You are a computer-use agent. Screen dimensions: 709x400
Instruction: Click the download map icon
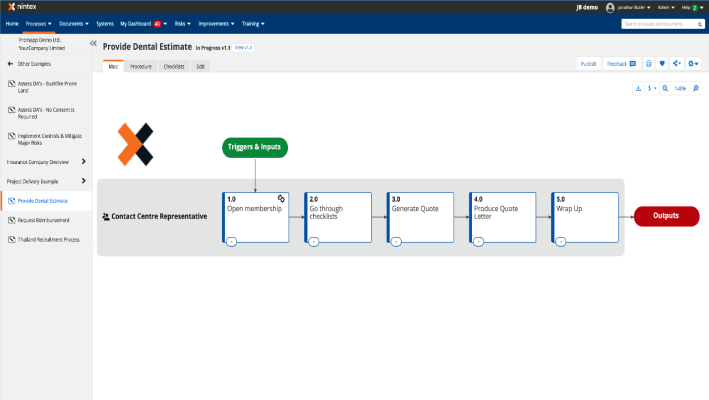tap(638, 89)
